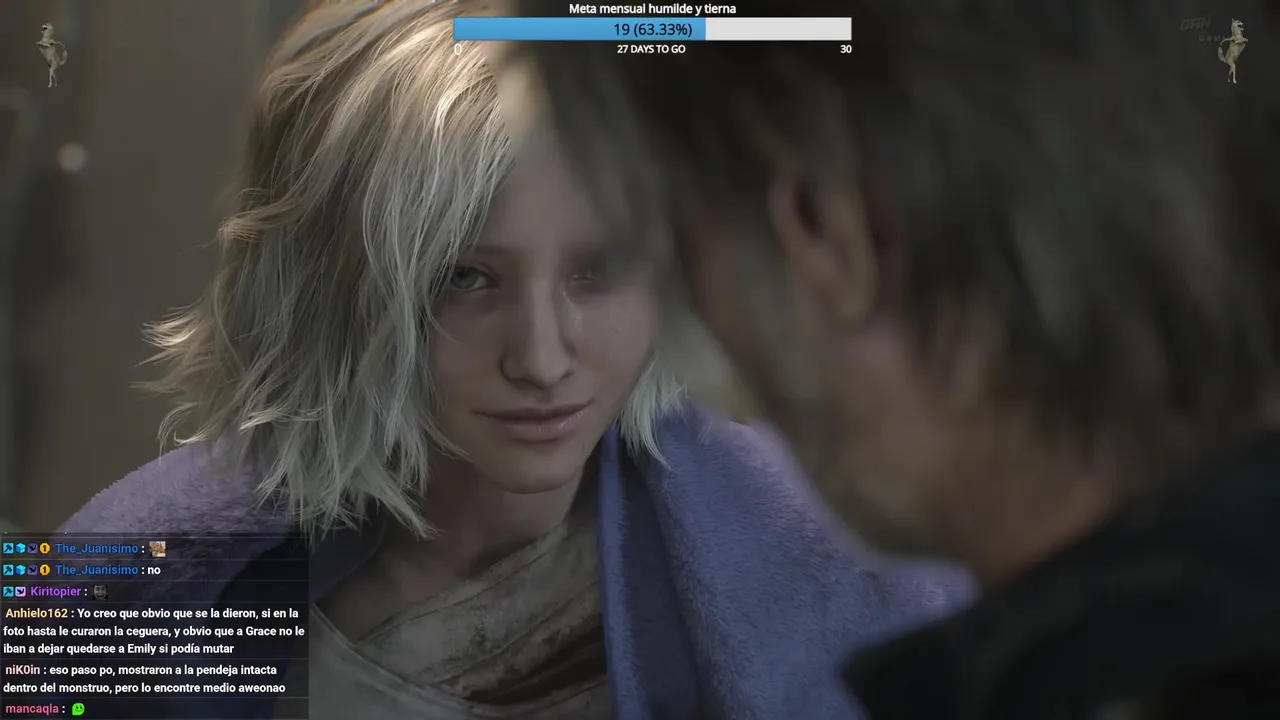Image resolution: width=1280 pixels, height=720 pixels.
Task: Open Anhielo162's username in chat
Action: click(x=37, y=613)
